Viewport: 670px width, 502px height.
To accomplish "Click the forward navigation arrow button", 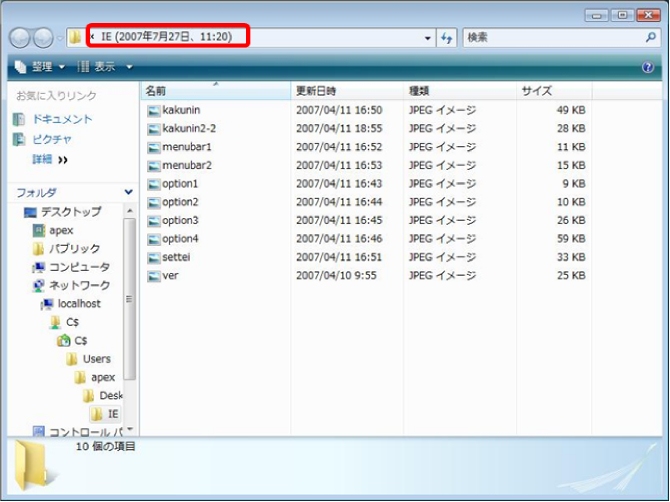I will (x=44, y=37).
